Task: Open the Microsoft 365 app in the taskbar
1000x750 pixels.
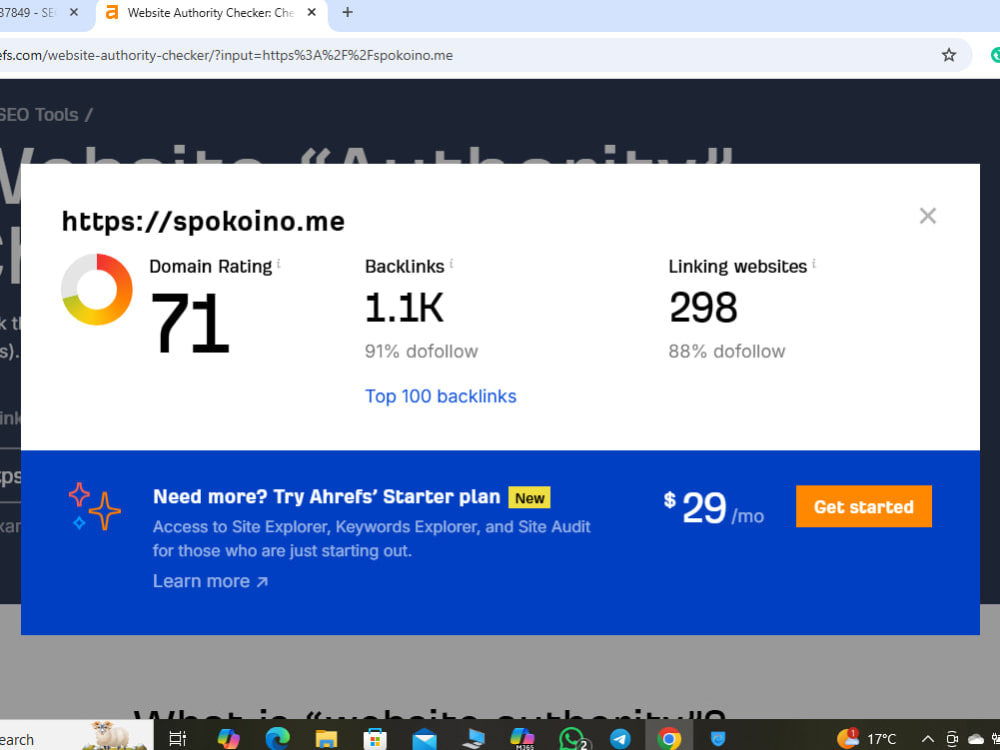Action: (x=522, y=739)
